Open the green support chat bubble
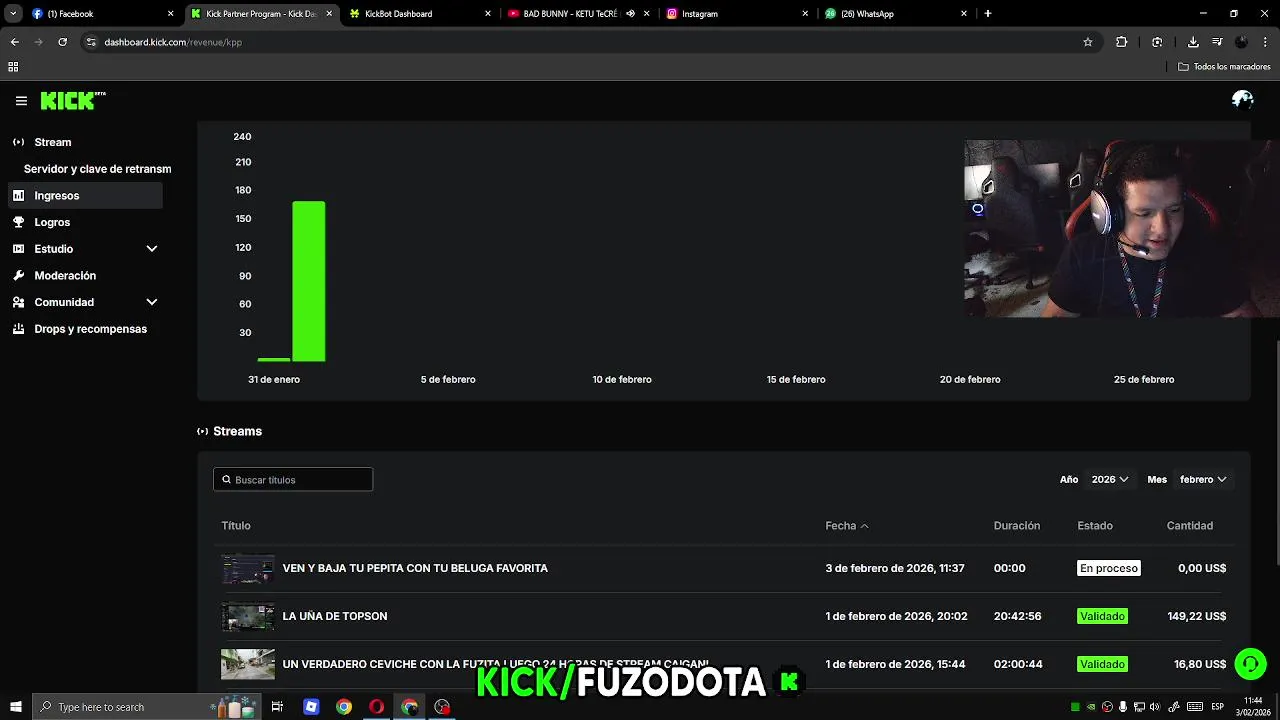This screenshot has height=720, width=1280. click(1249, 664)
